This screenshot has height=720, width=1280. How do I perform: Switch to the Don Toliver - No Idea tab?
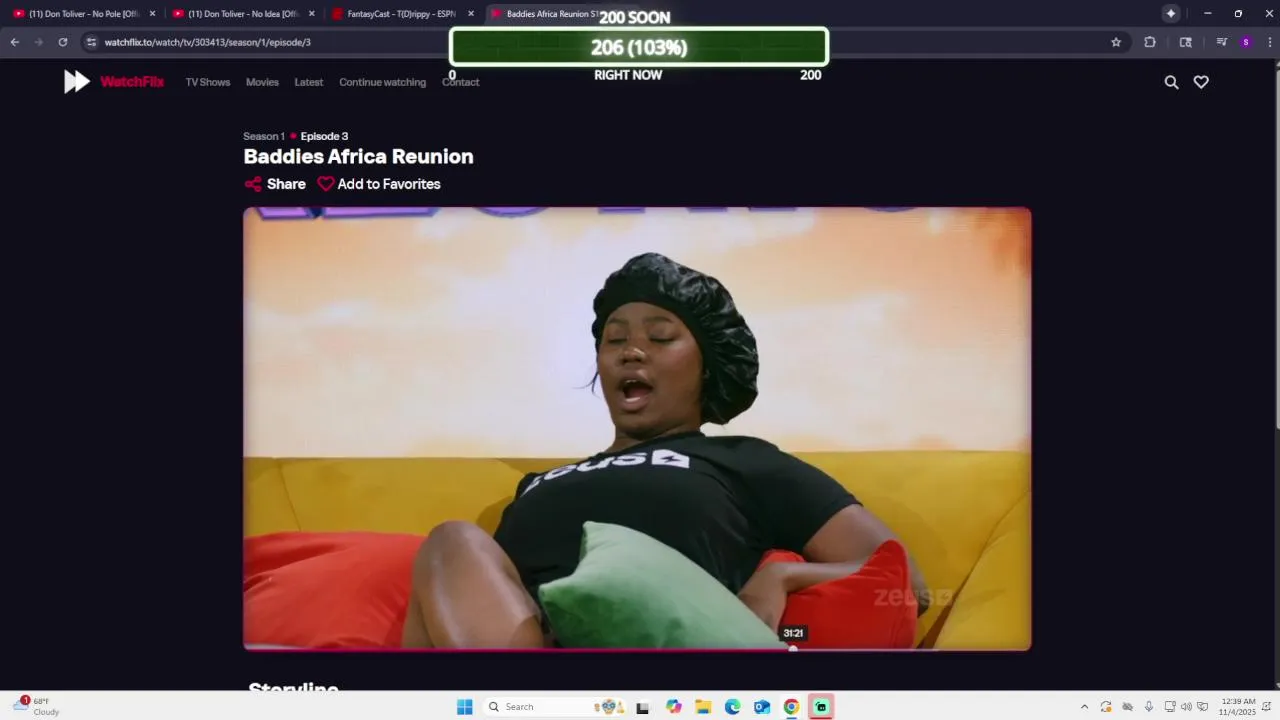[242, 14]
